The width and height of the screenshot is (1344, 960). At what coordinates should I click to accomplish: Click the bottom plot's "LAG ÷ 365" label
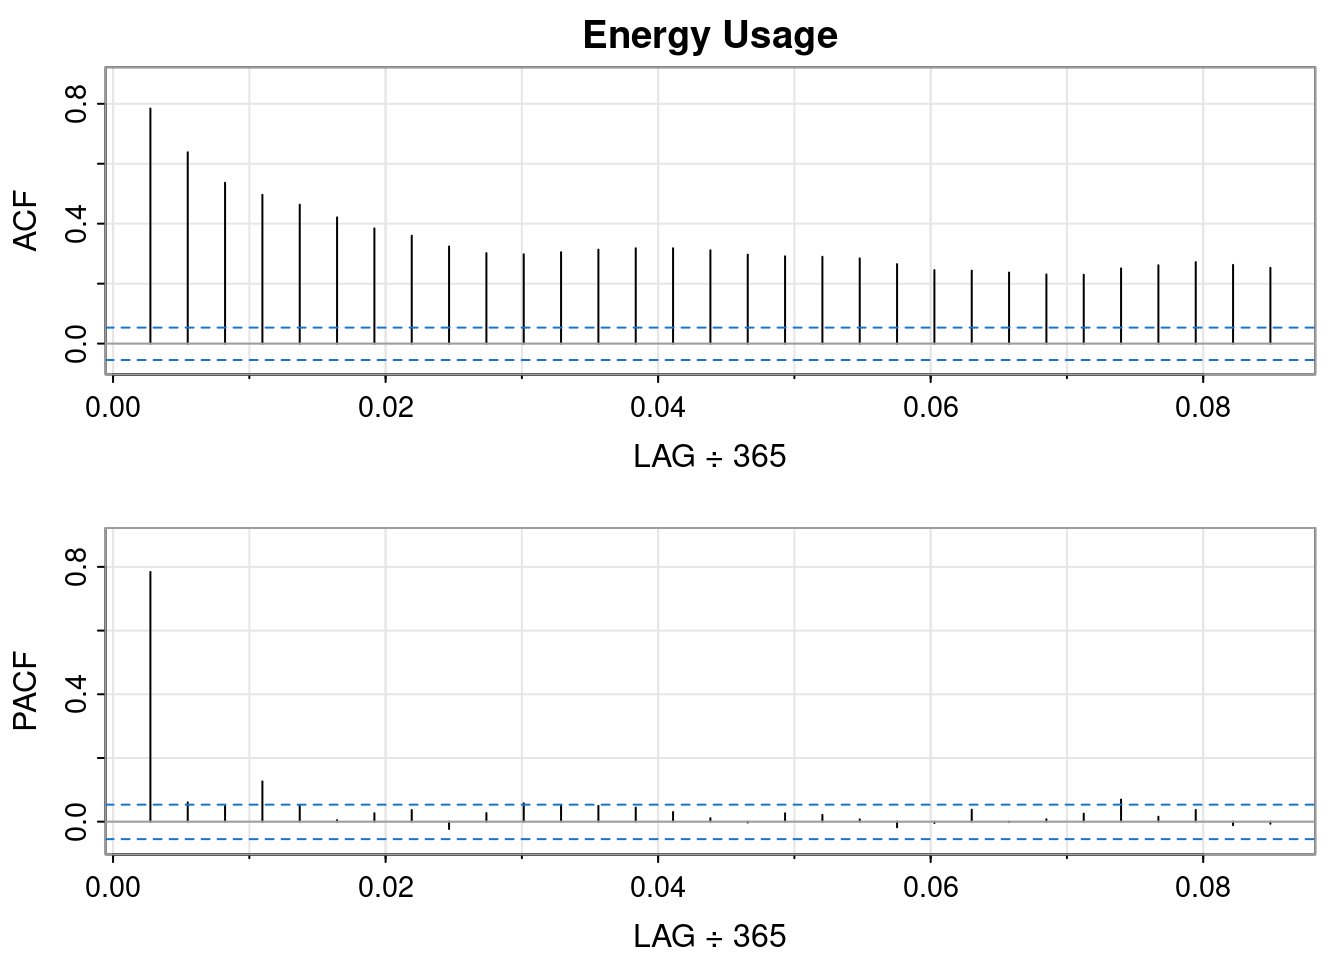click(710, 937)
